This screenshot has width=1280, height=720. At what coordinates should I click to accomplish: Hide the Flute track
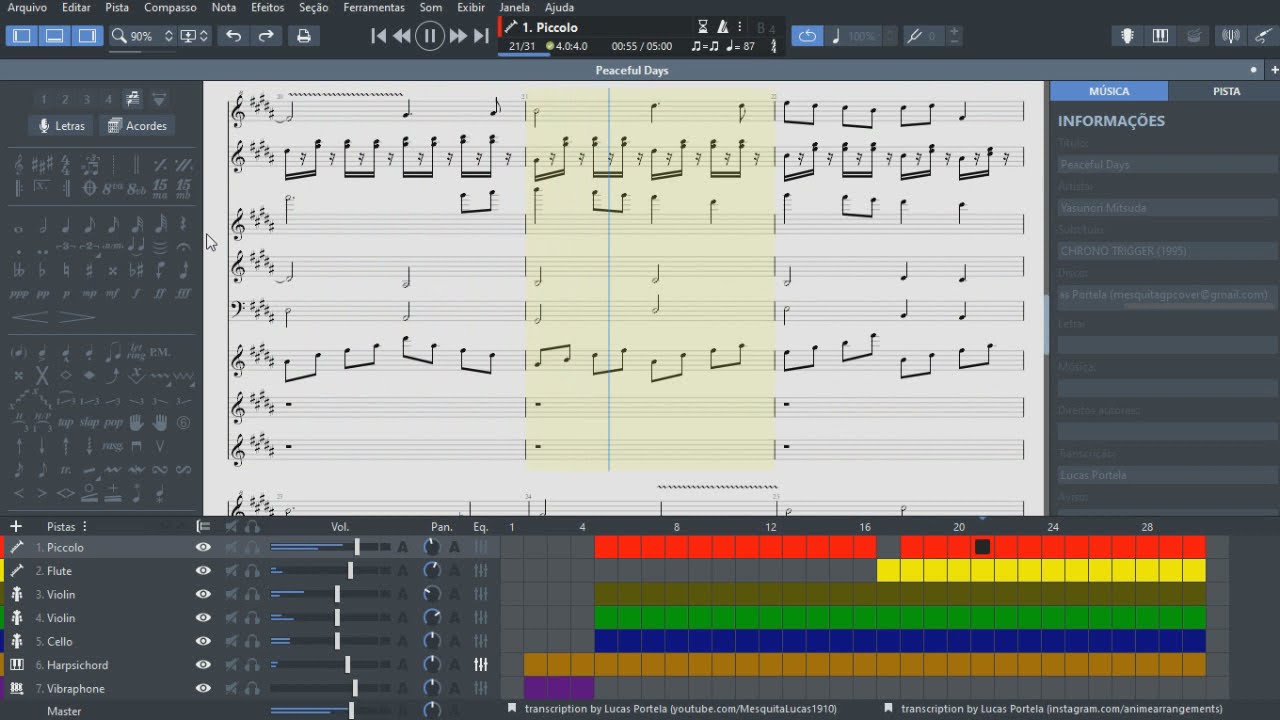pyautogui.click(x=203, y=571)
